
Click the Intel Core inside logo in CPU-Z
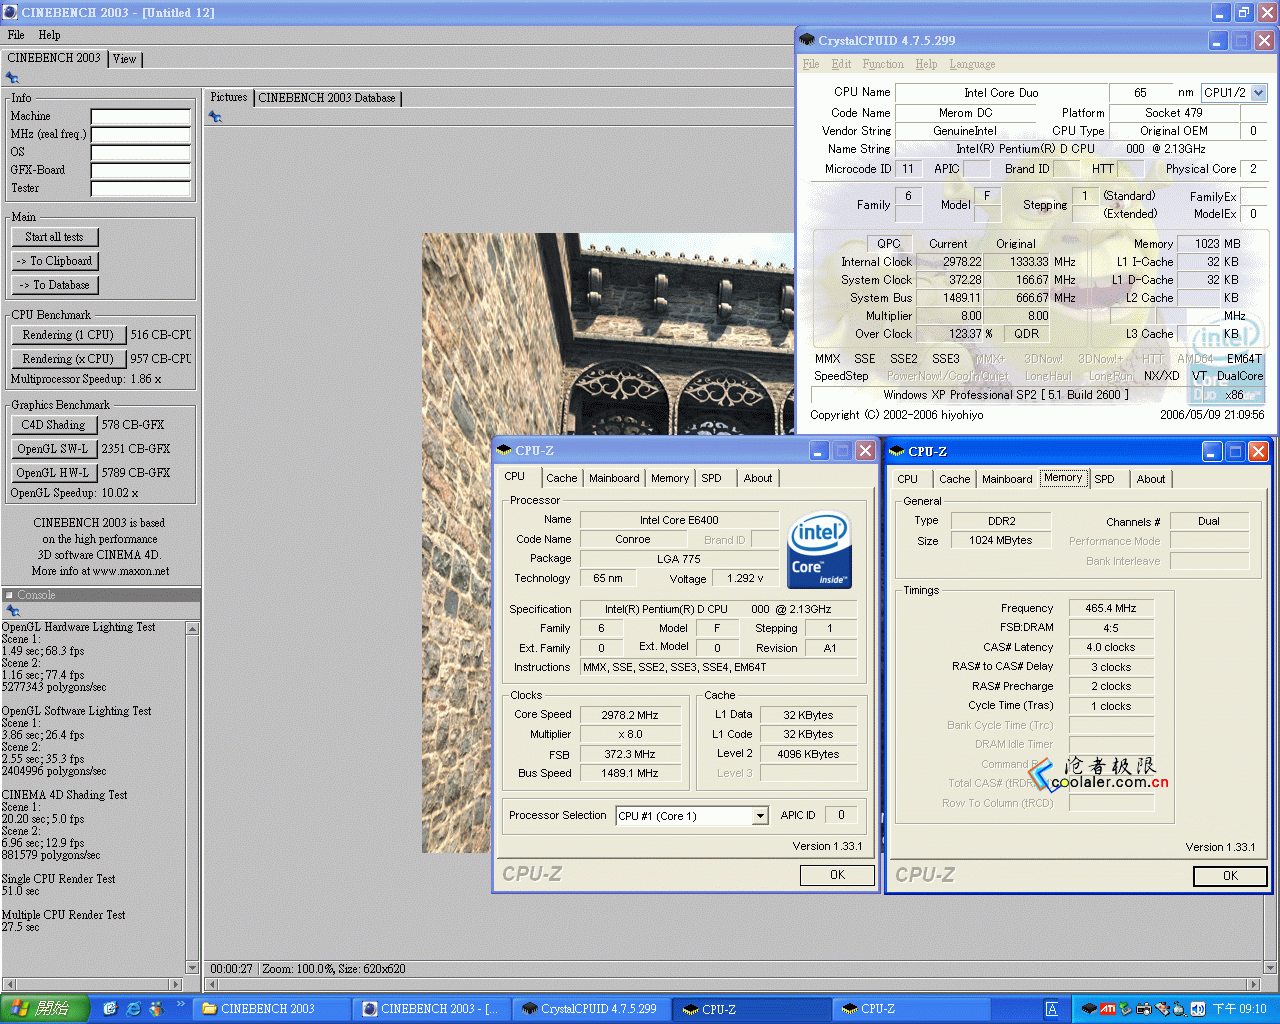[819, 549]
